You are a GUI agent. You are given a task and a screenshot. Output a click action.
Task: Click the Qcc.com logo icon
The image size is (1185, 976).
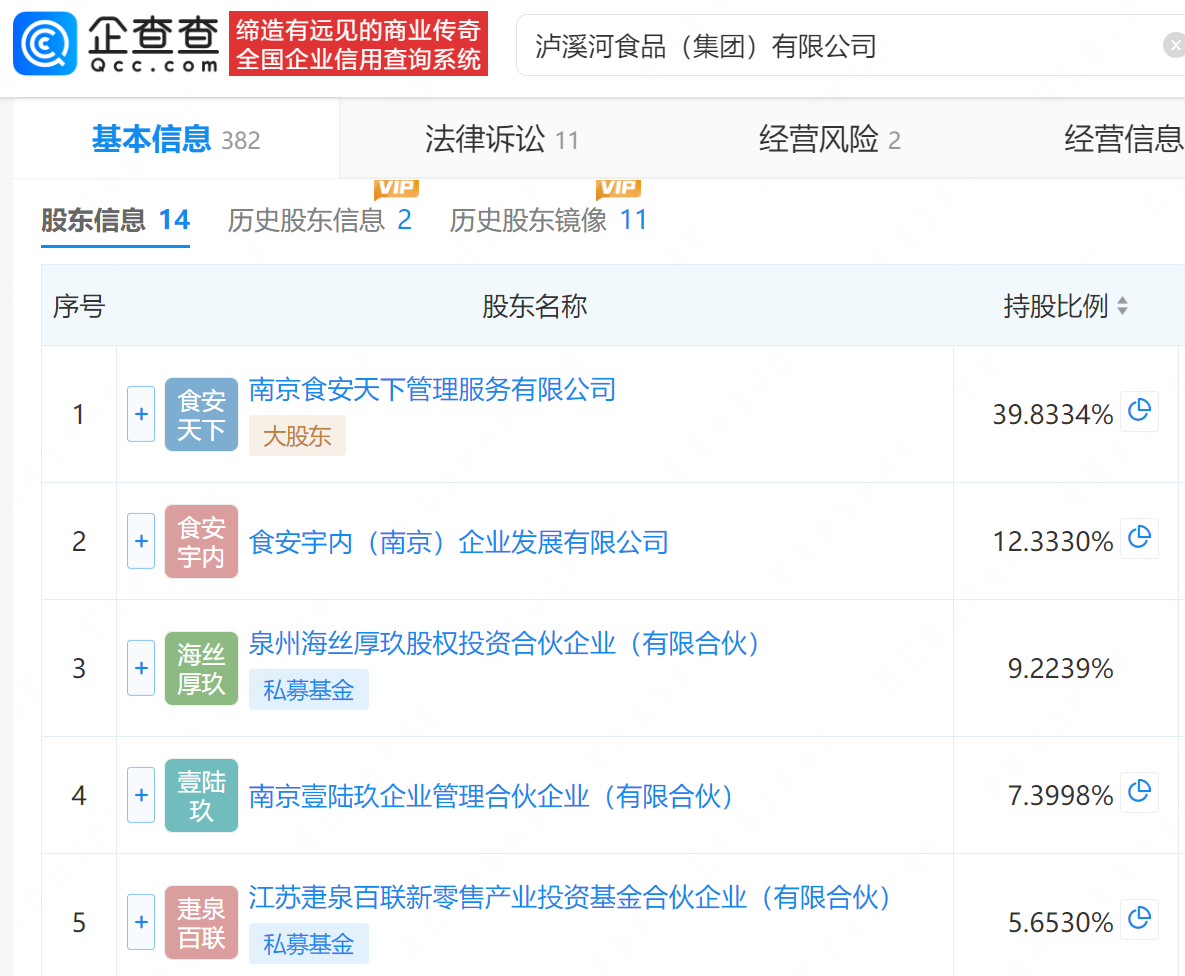click(45, 44)
